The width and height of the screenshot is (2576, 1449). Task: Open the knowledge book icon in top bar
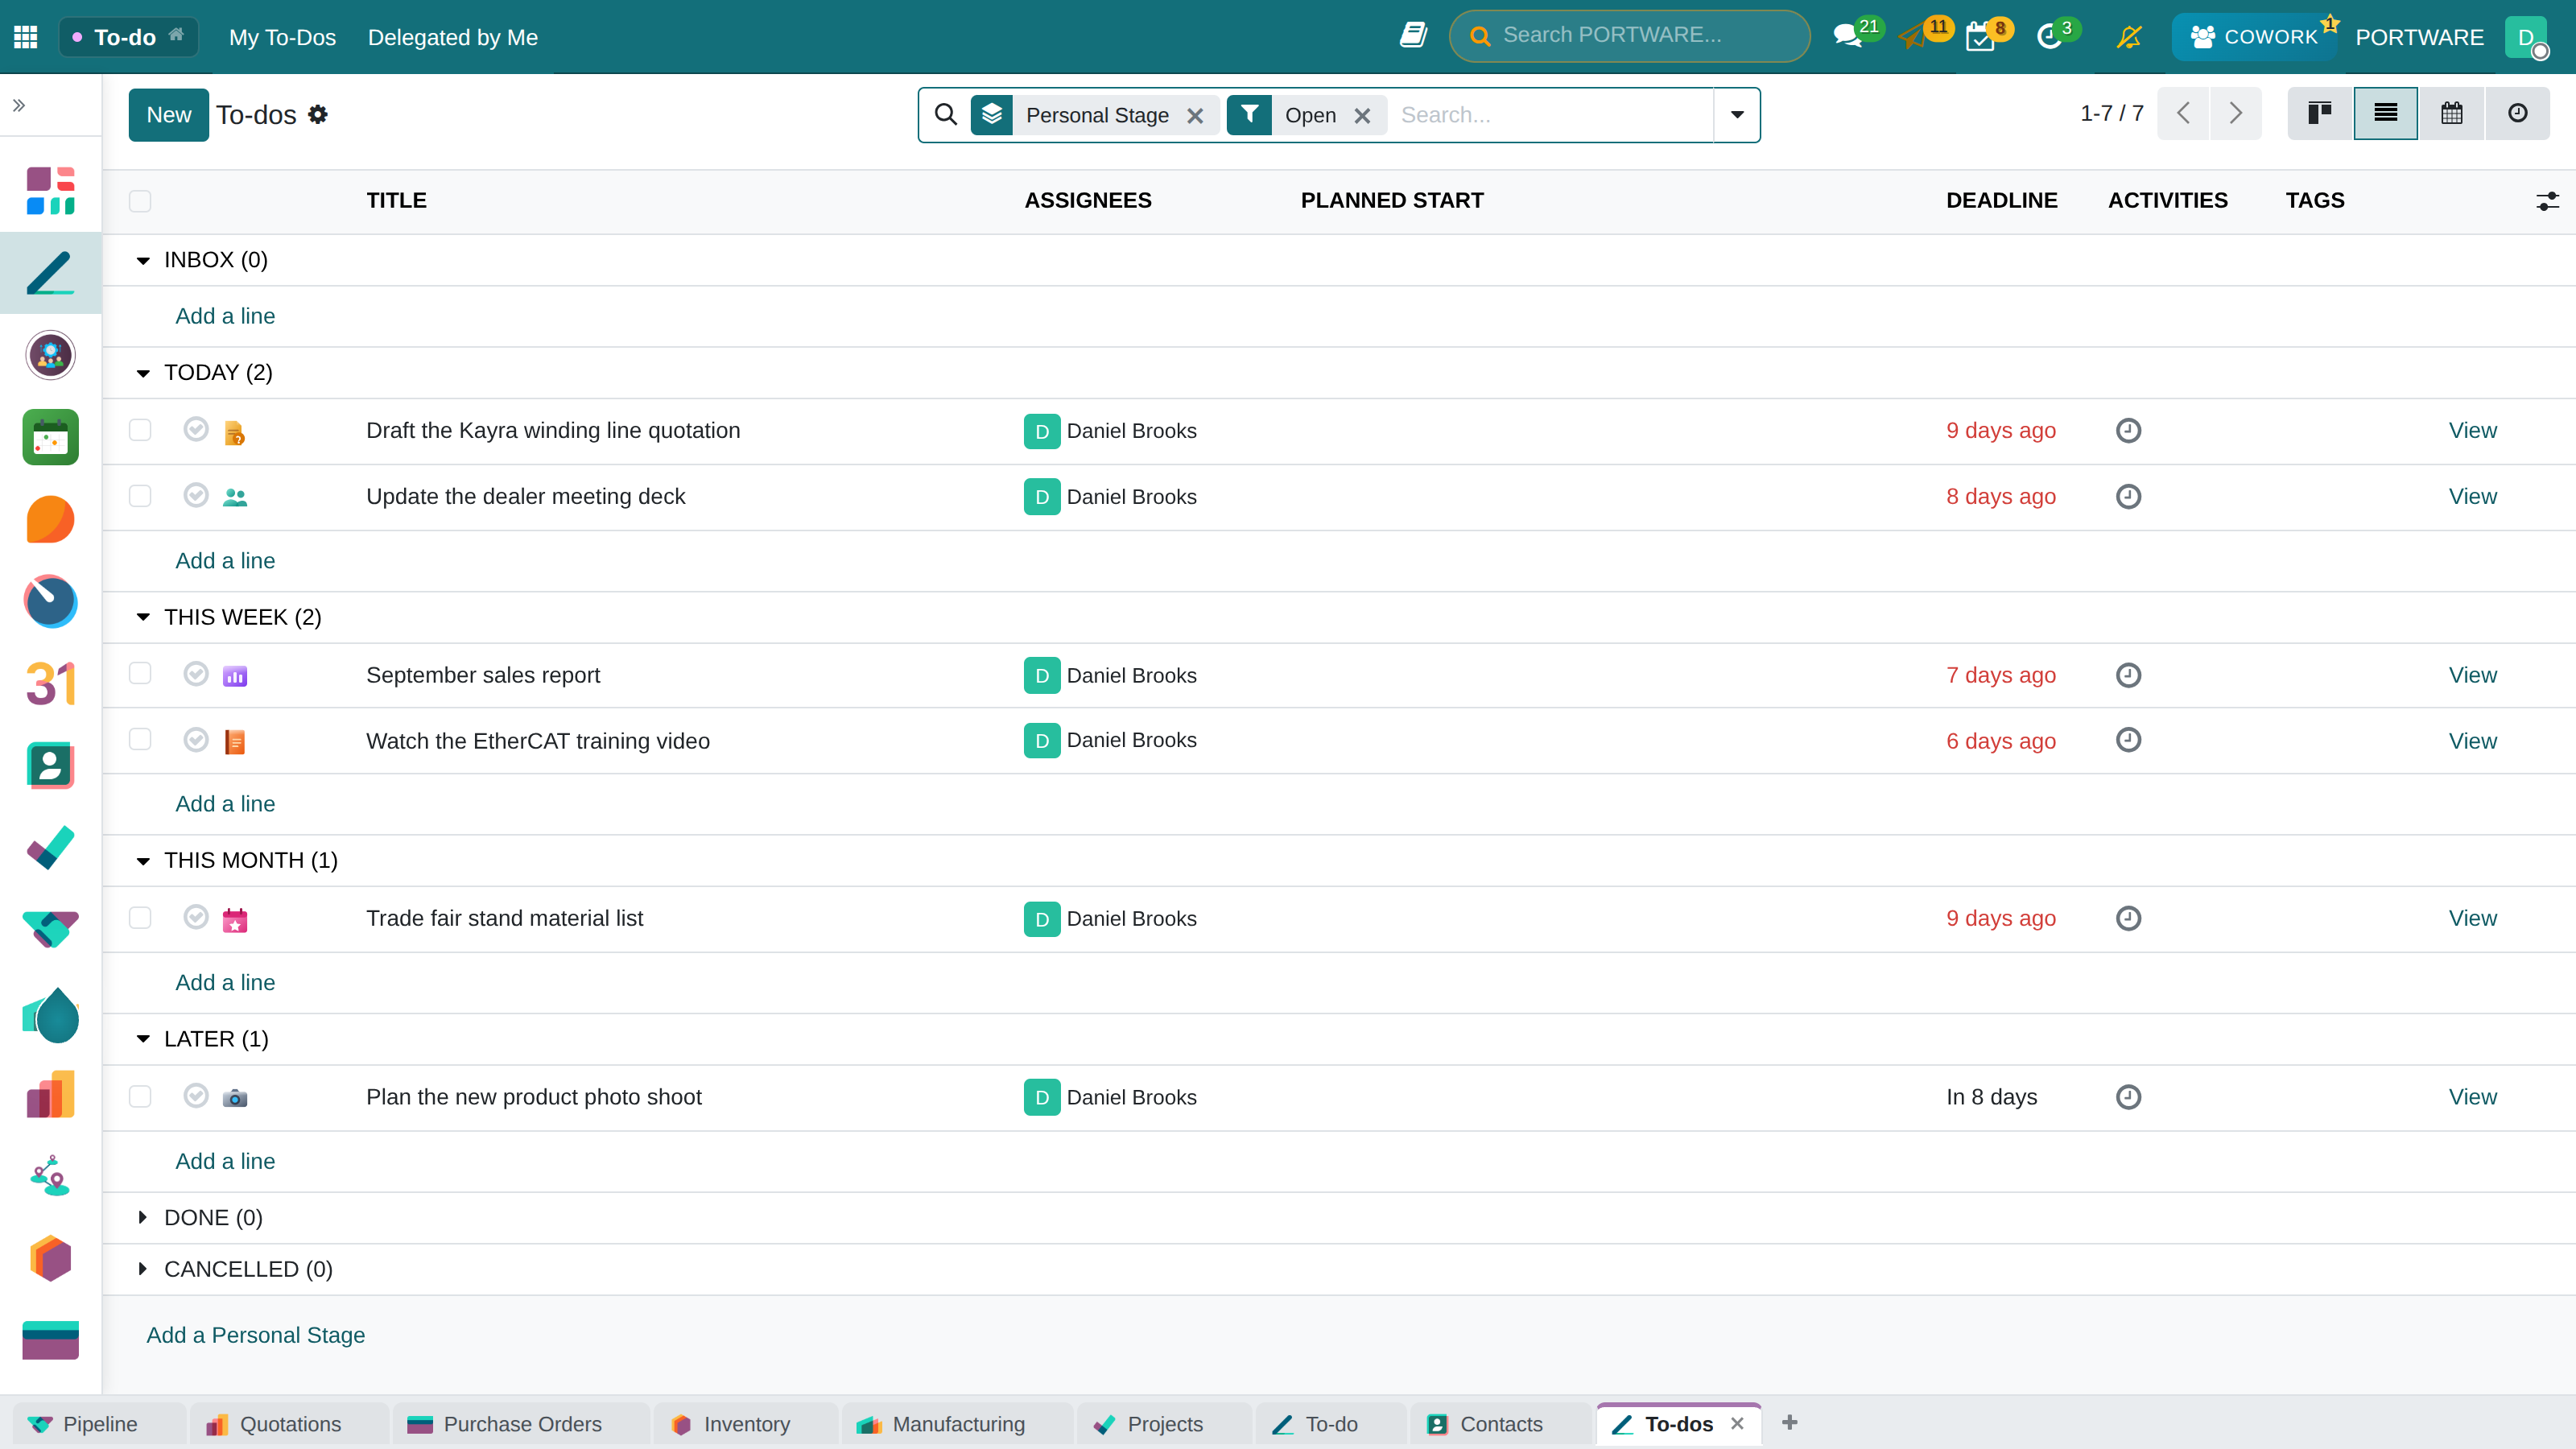[x=1412, y=36]
